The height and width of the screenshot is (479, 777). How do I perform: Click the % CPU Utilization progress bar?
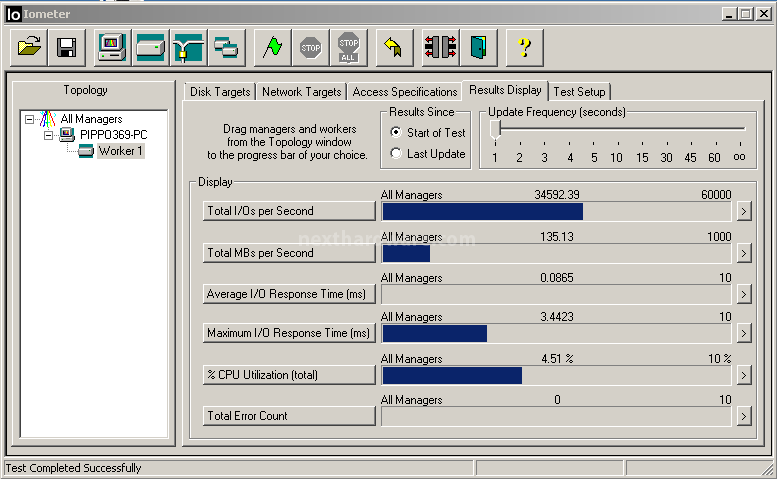click(556, 375)
